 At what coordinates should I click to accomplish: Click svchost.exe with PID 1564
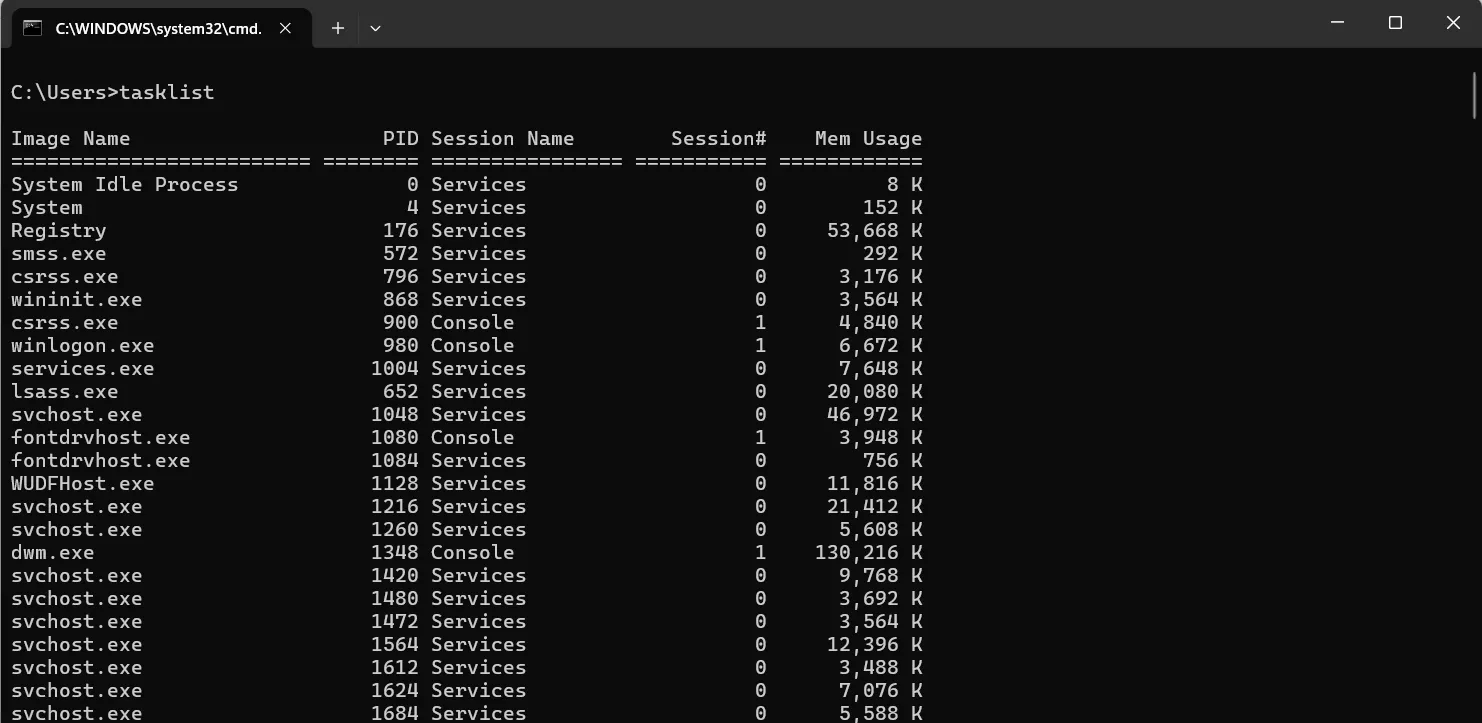click(x=77, y=644)
